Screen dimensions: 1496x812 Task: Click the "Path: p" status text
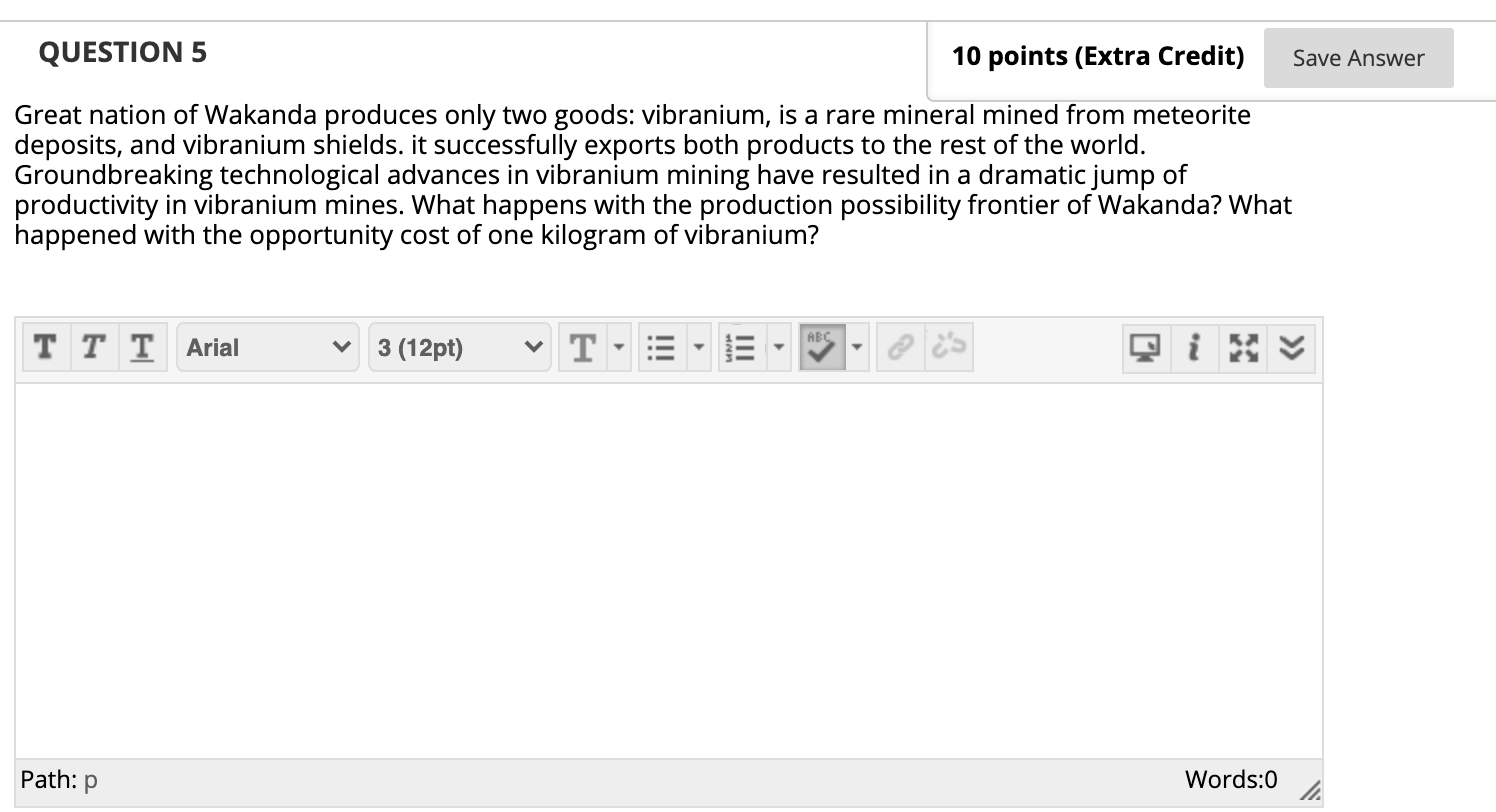59,780
